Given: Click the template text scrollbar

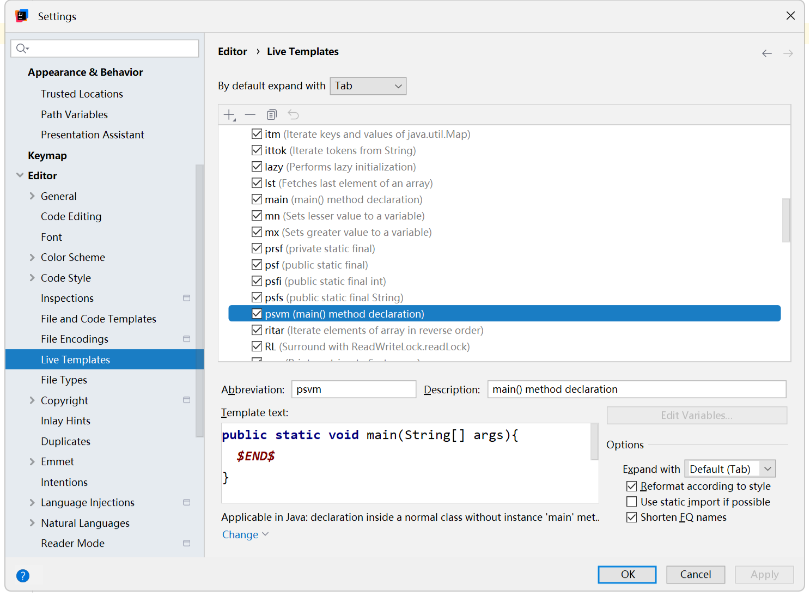Looking at the screenshot, I should coord(594,441).
